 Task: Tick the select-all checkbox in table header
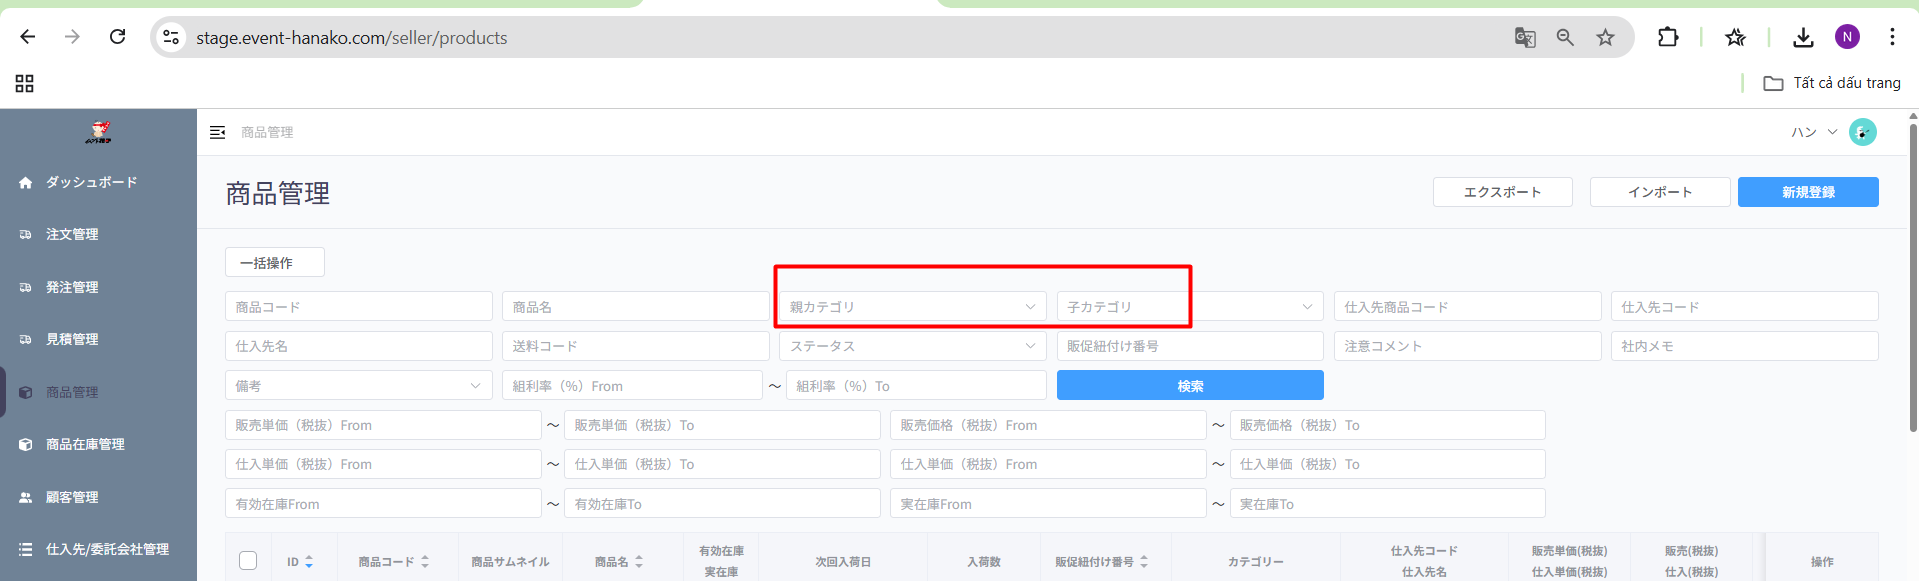[248, 561]
